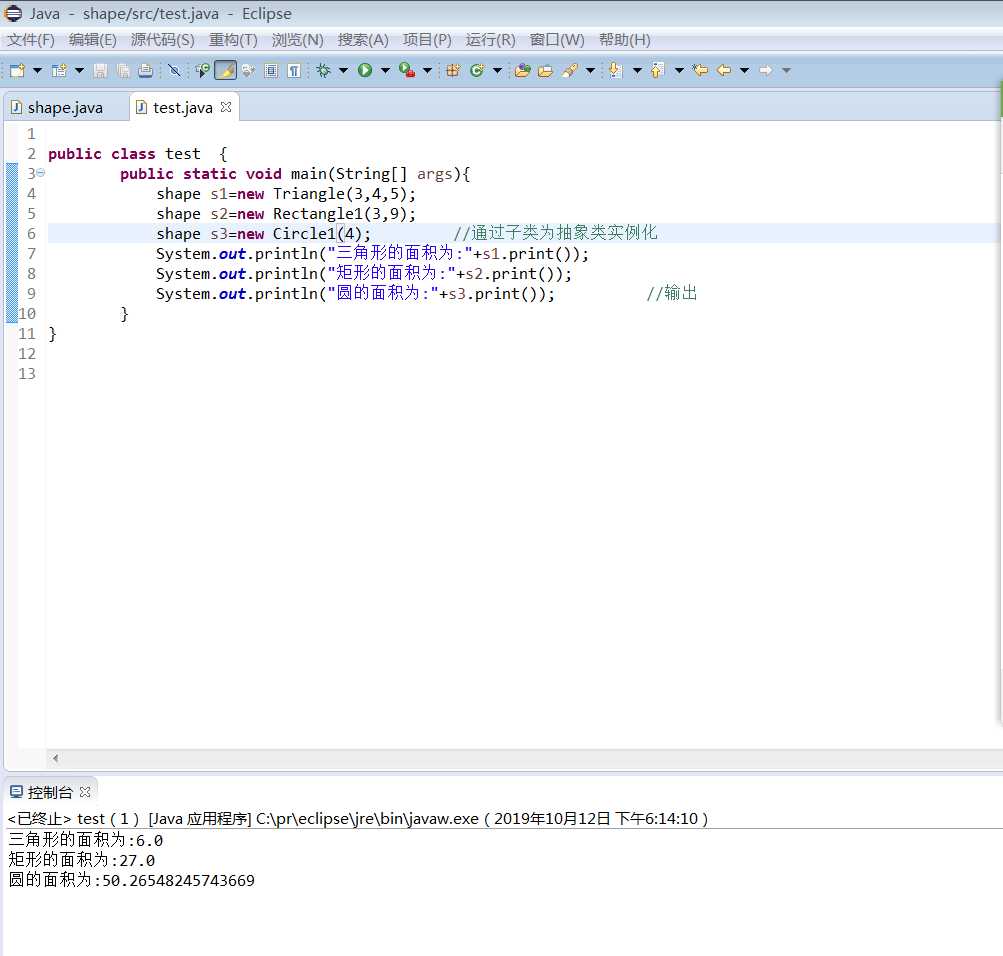Open the Forward history dropdown arrow
This screenshot has width=1003, height=956.
tap(787, 70)
